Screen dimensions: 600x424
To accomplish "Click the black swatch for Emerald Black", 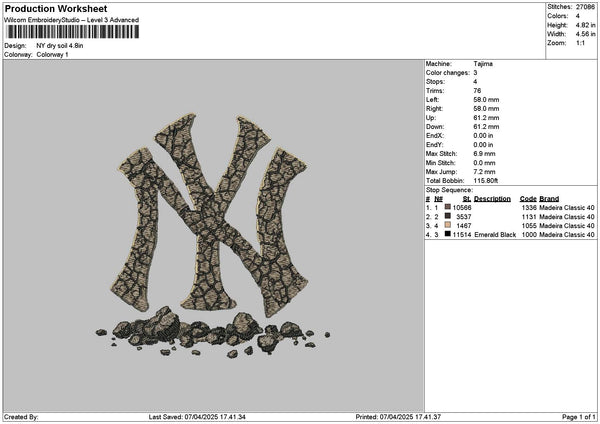I will coord(448,234).
